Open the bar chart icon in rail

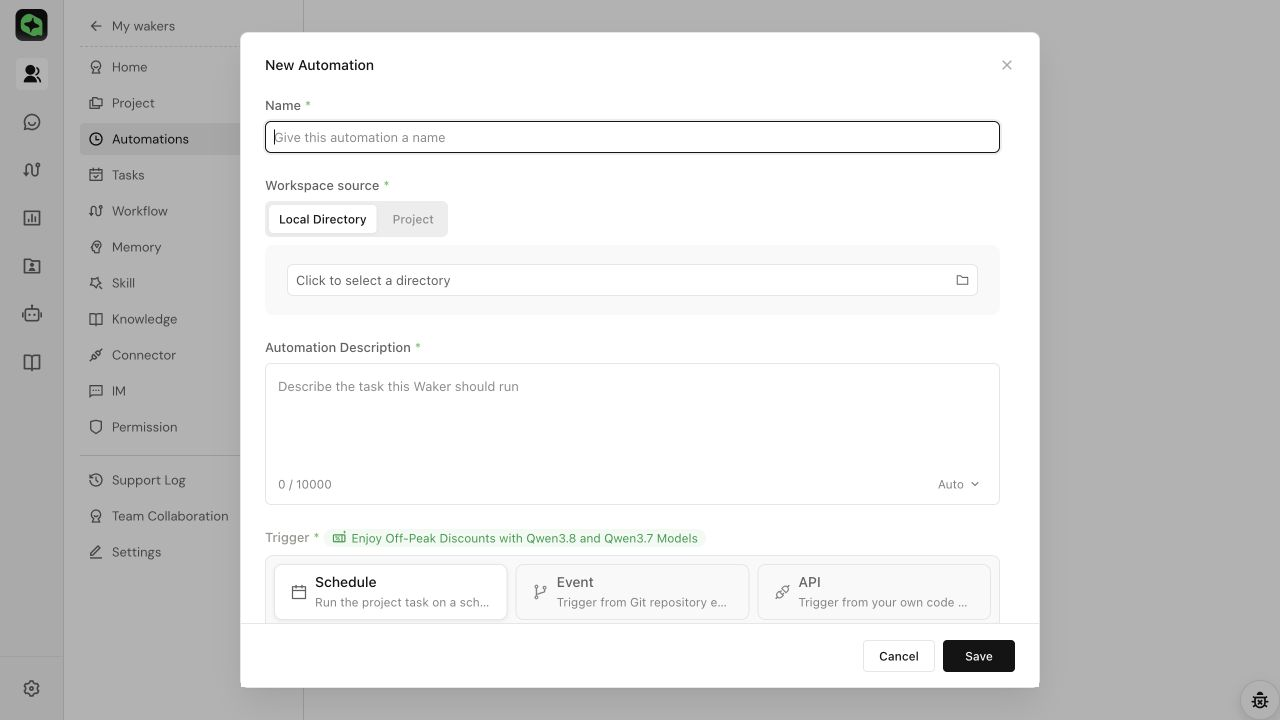click(32, 218)
